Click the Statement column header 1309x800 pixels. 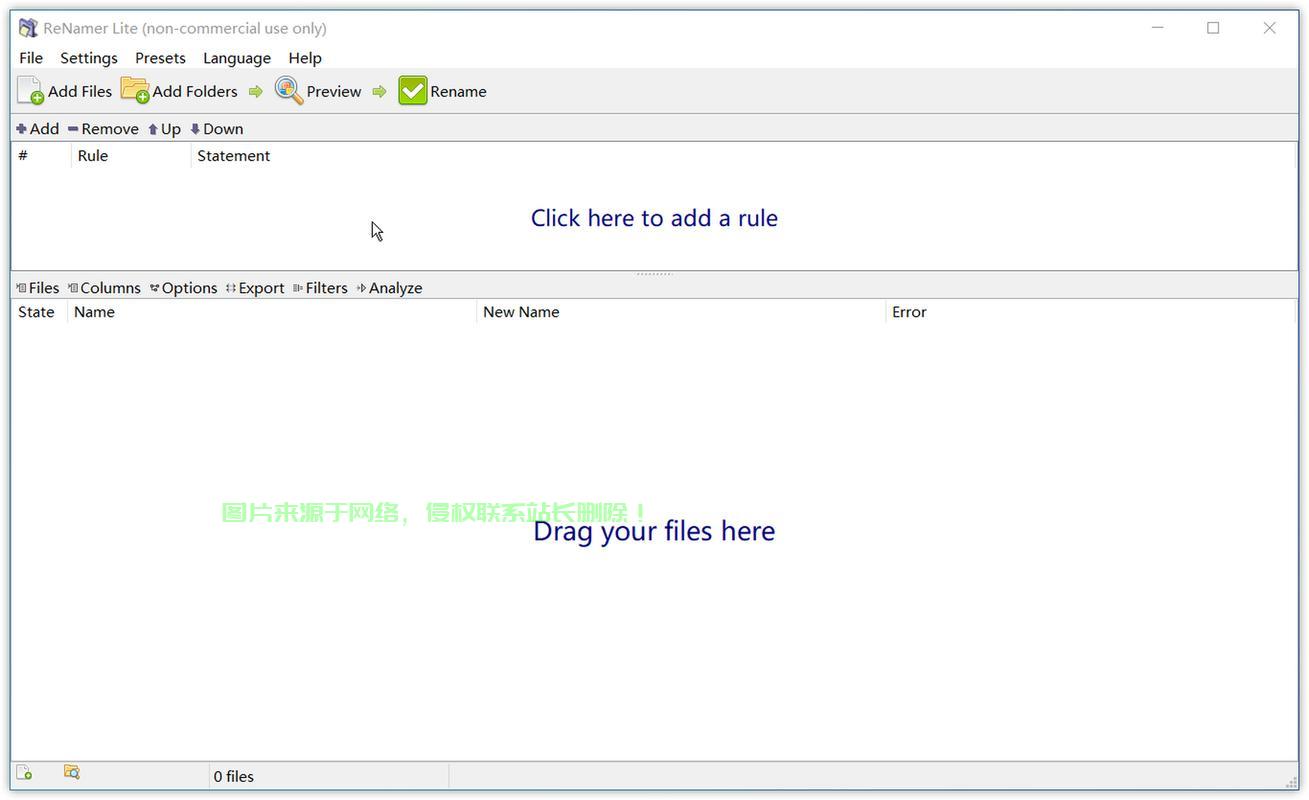(742, 156)
